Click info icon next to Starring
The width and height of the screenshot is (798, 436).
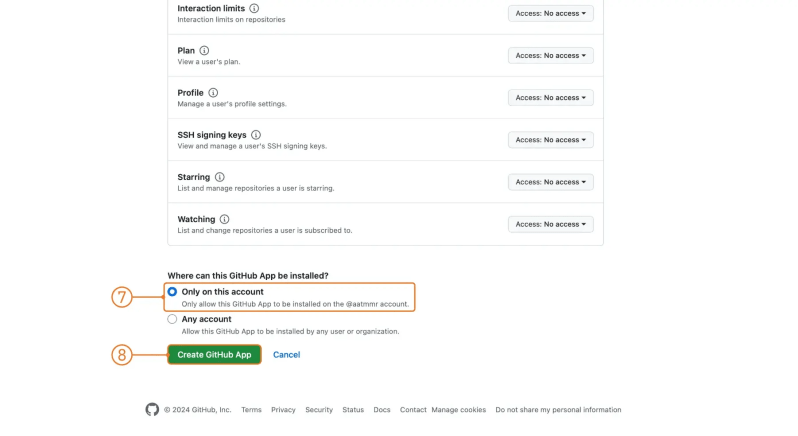[219, 177]
